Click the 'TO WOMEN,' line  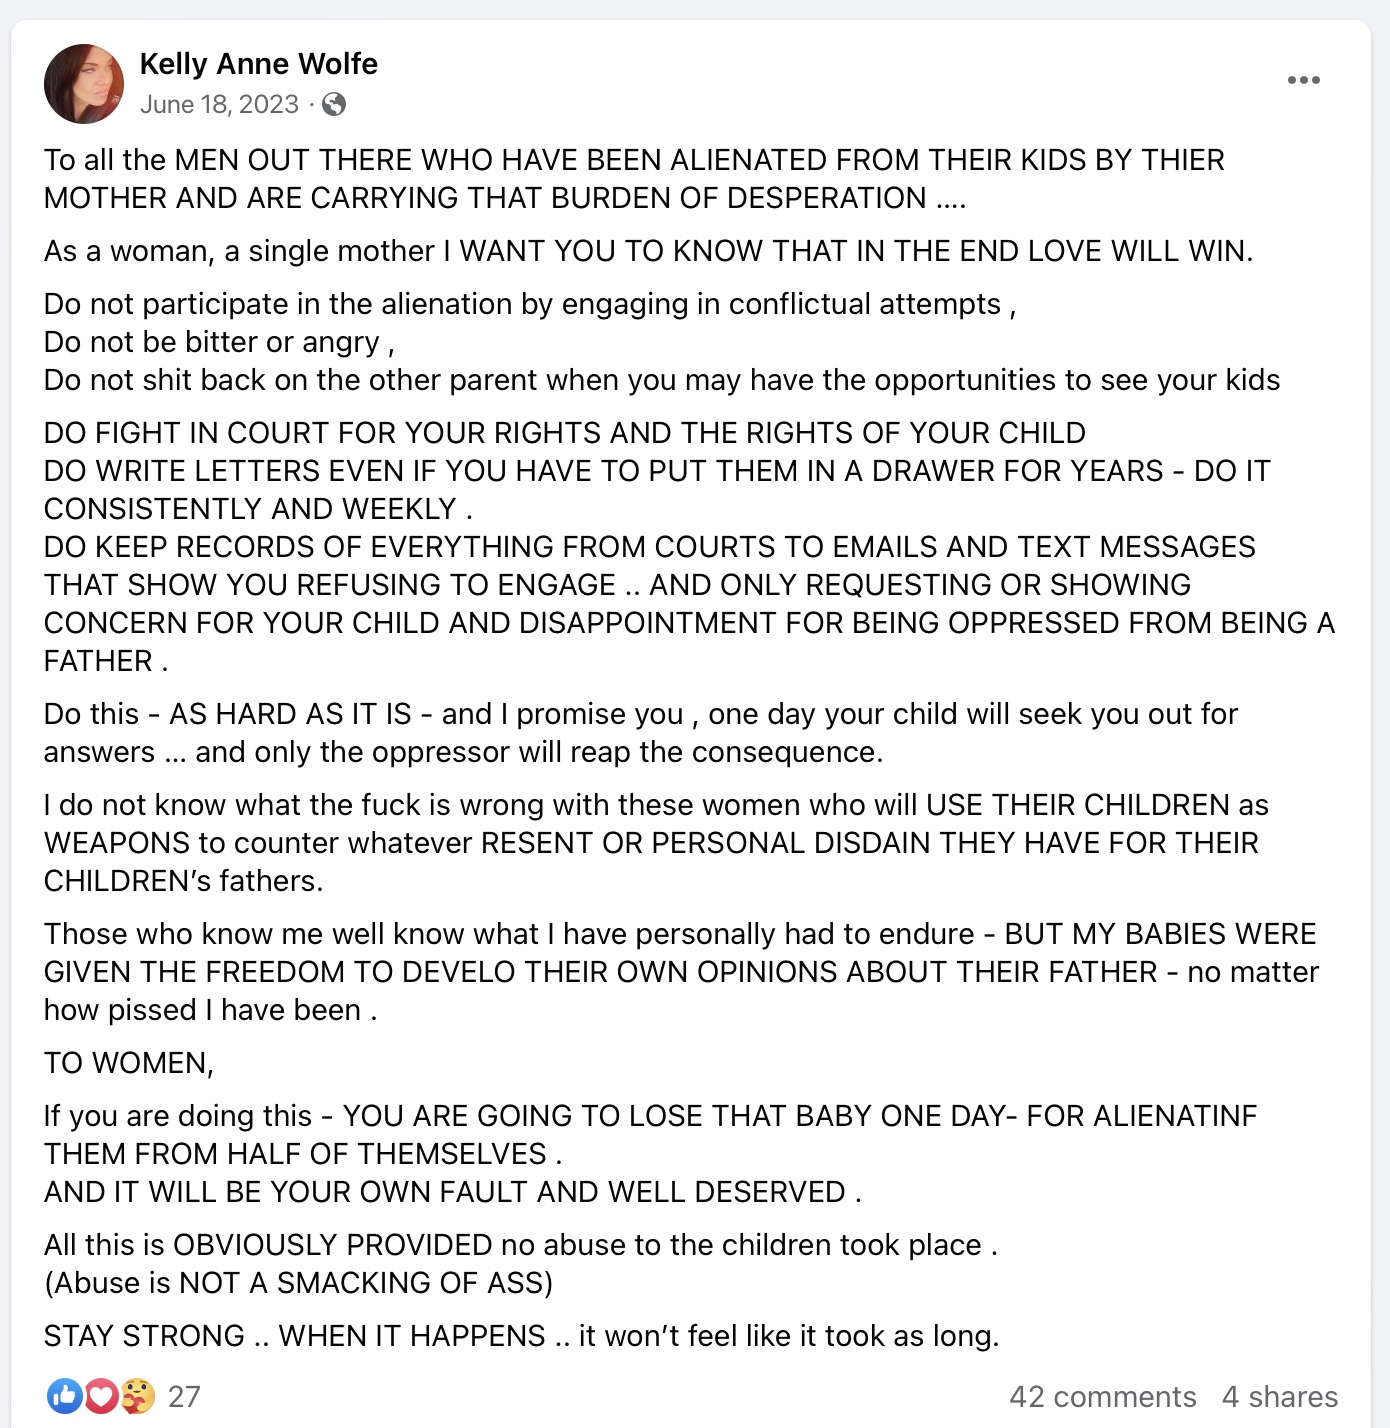pyautogui.click(x=129, y=1063)
